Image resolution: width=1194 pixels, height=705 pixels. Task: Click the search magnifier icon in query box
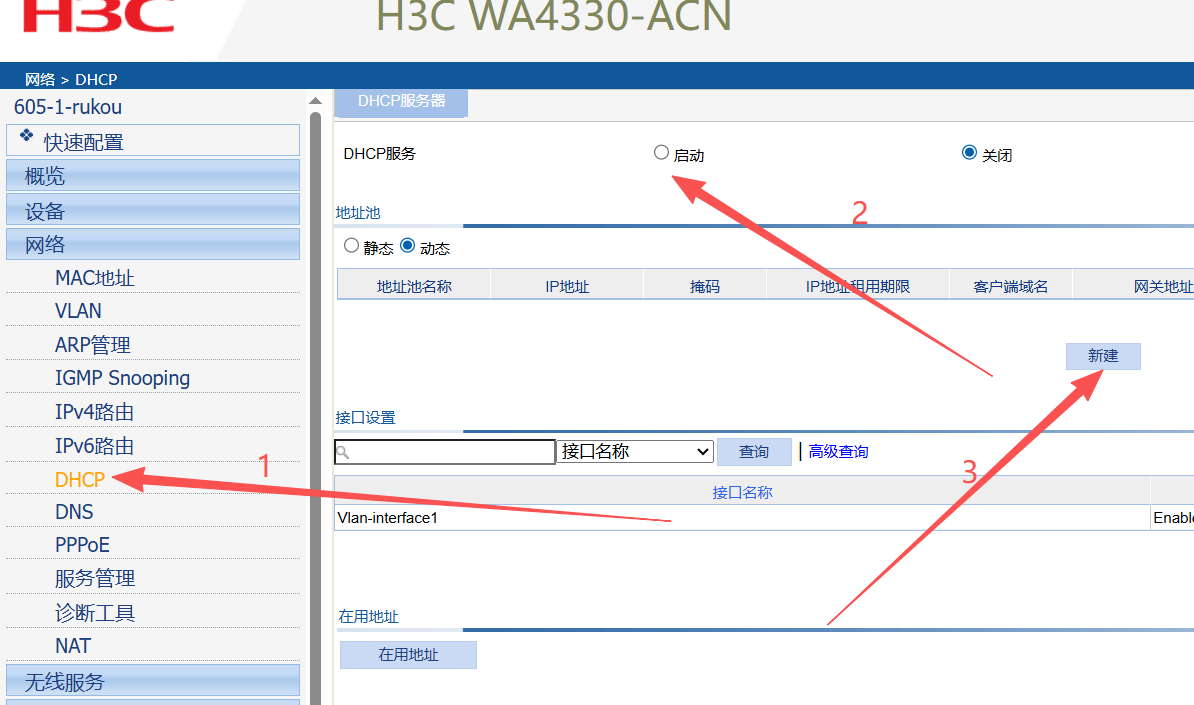point(343,452)
